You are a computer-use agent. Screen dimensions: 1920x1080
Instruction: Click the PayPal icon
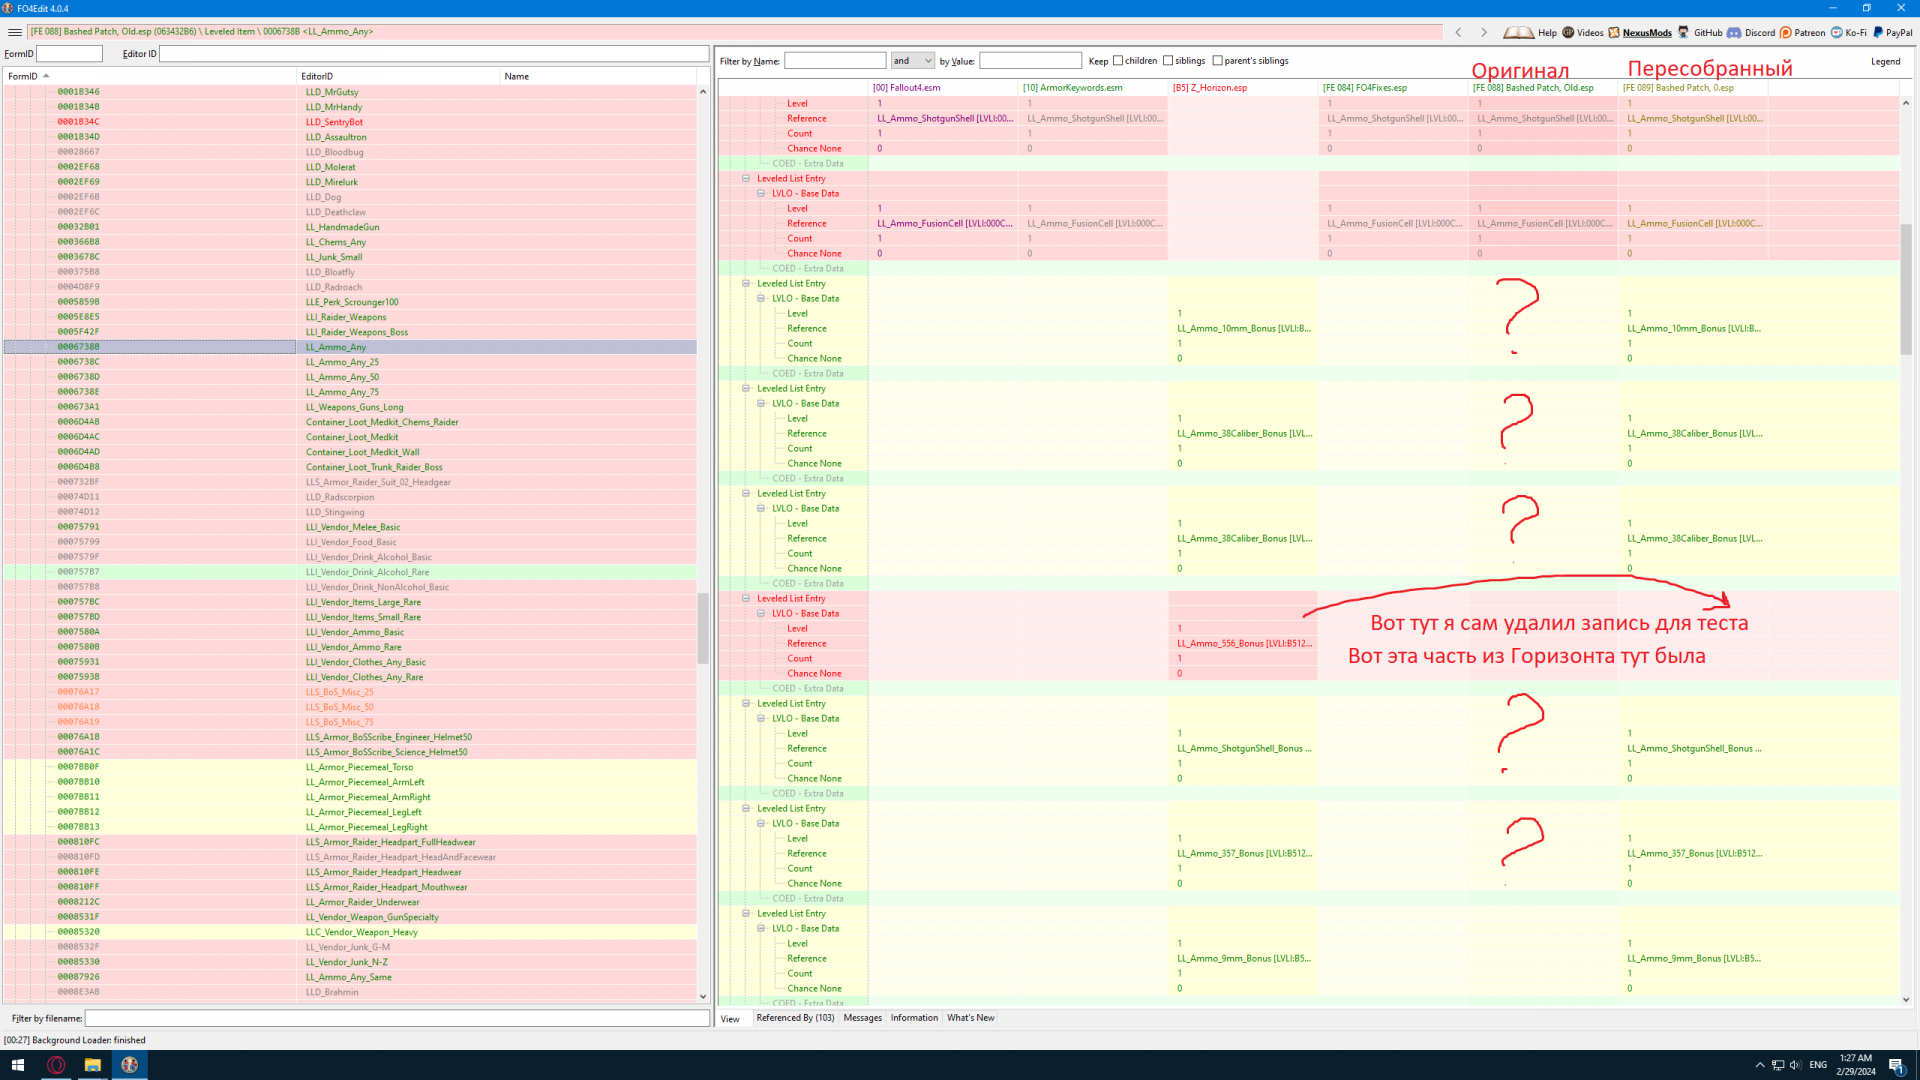(x=1878, y=32)
